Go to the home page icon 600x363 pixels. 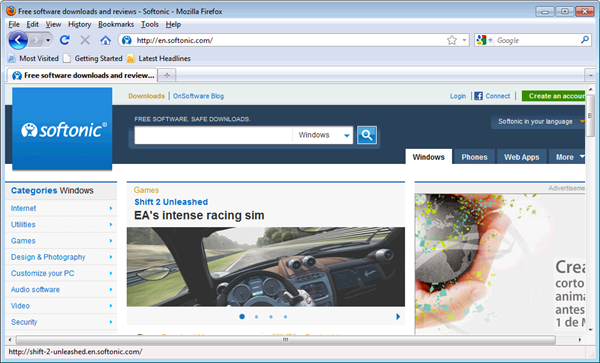click(105, 40)
